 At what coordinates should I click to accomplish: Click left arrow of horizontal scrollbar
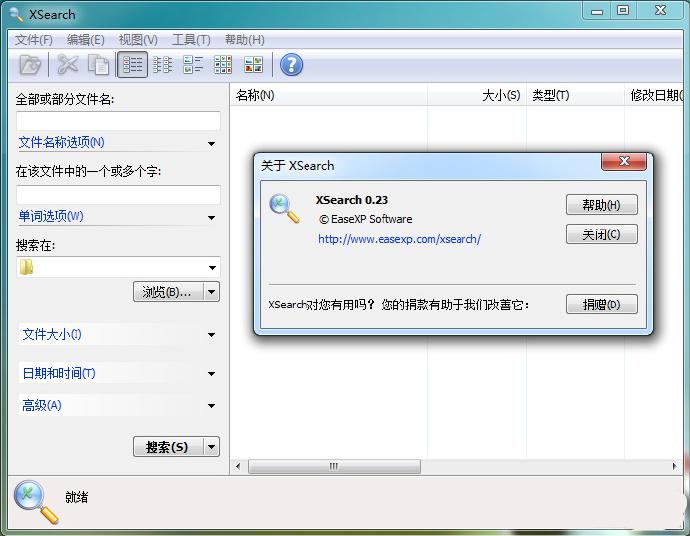tap(238, 466)
